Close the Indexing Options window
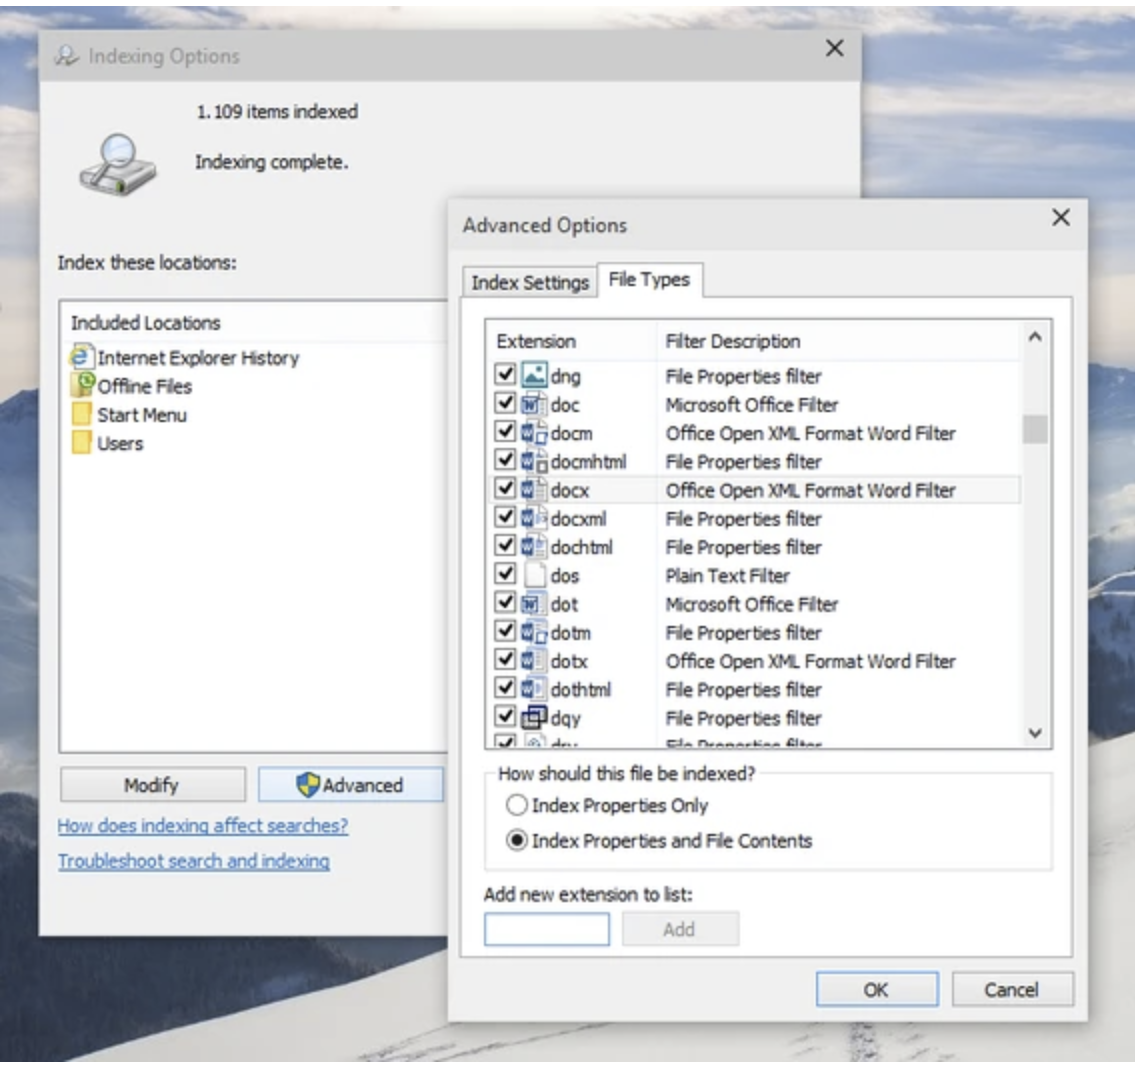1135x1068 pixels. pos(835,48)
